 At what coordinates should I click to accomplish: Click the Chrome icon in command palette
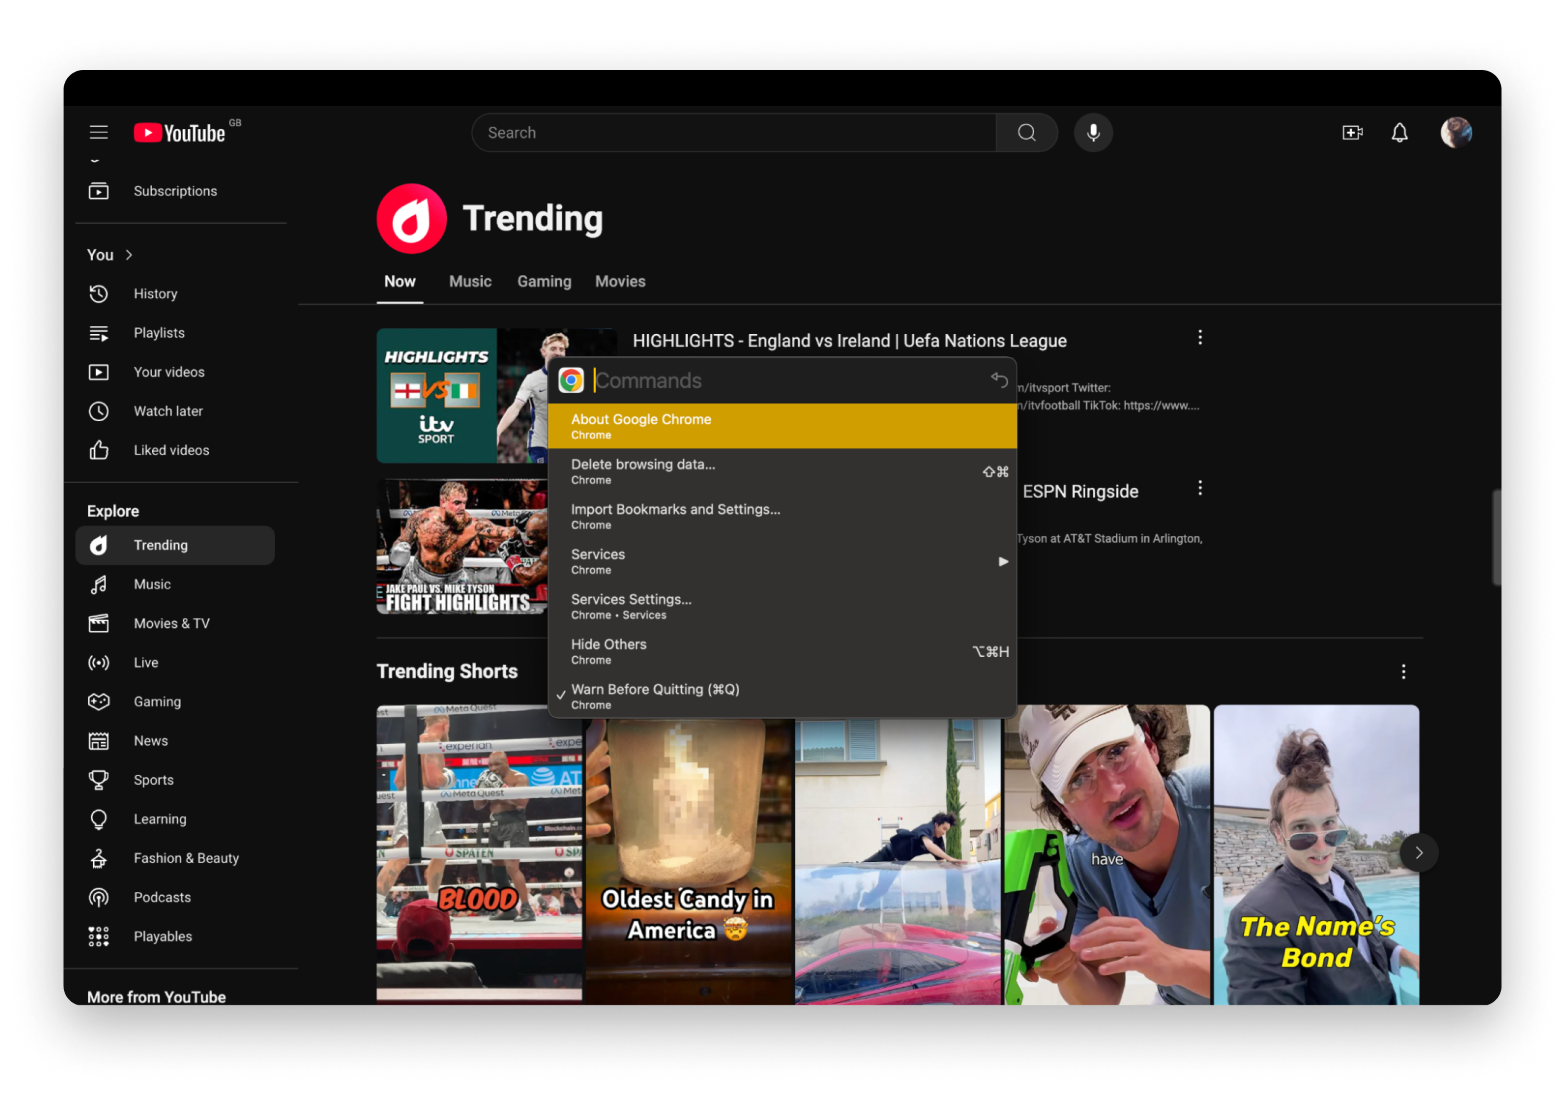pyautogui.click(x=571, y=380)
